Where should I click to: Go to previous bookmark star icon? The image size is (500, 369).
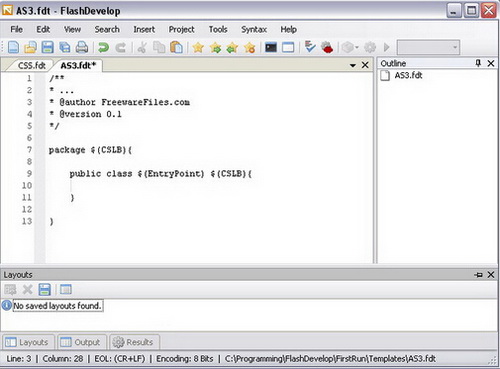(232, 48)
